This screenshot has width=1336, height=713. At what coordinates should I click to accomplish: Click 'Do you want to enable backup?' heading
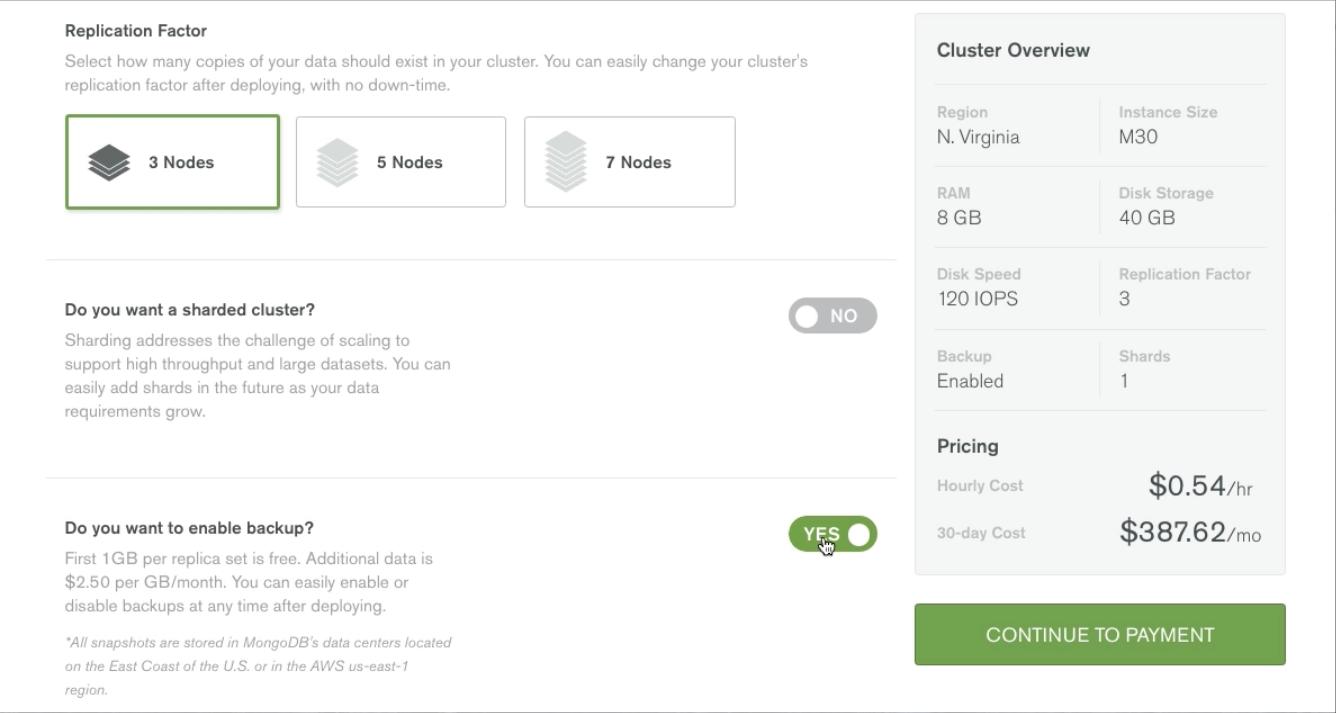click(189, 528)
